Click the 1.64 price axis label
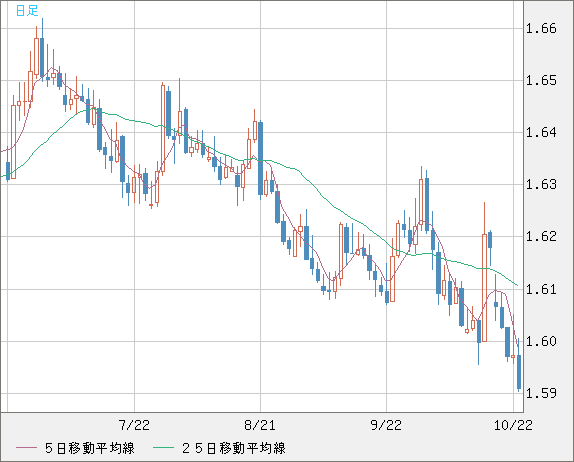 pos(541,132)
